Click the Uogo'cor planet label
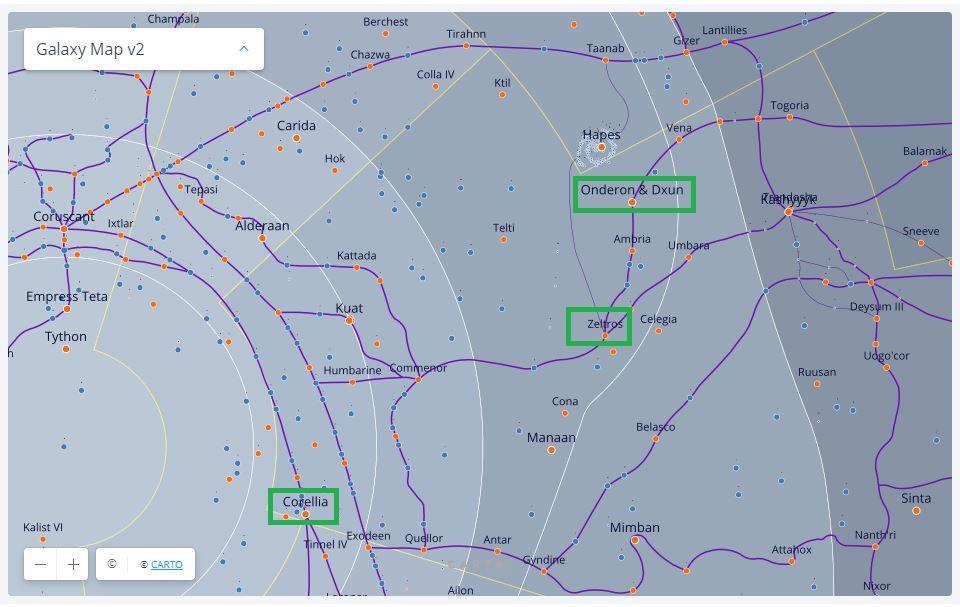The width and height of the screenshot is (960, 607). pos(886,355)
